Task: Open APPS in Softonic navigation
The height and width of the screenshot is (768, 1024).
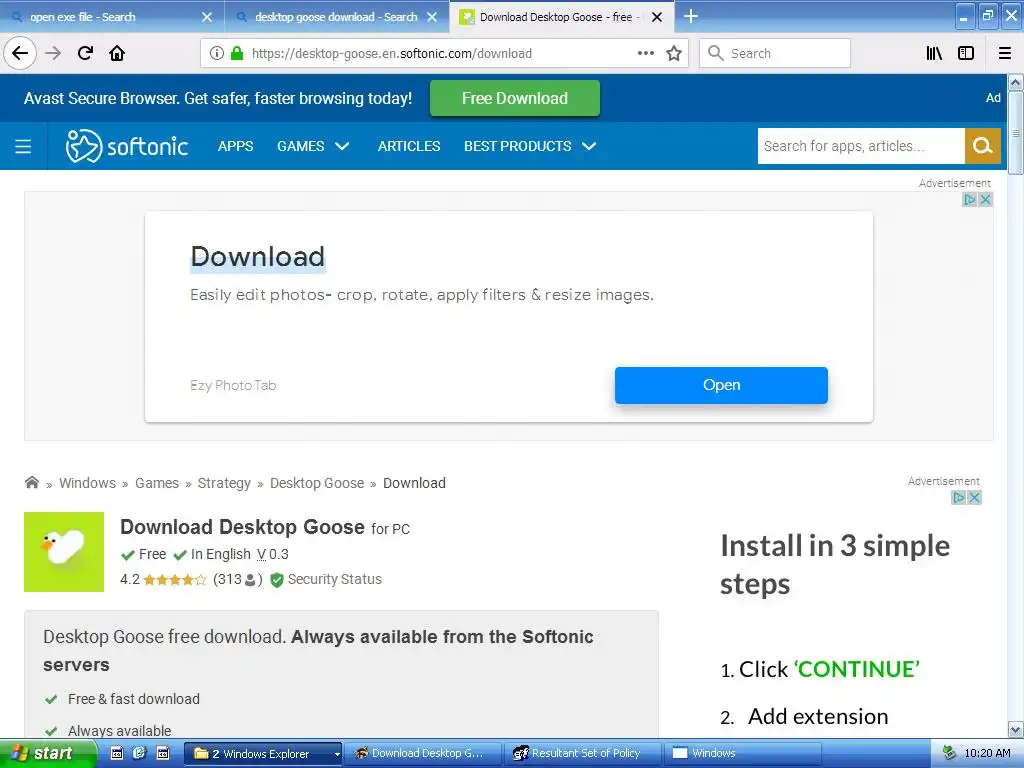Action: pyautogui.click(x=235, y=146)
